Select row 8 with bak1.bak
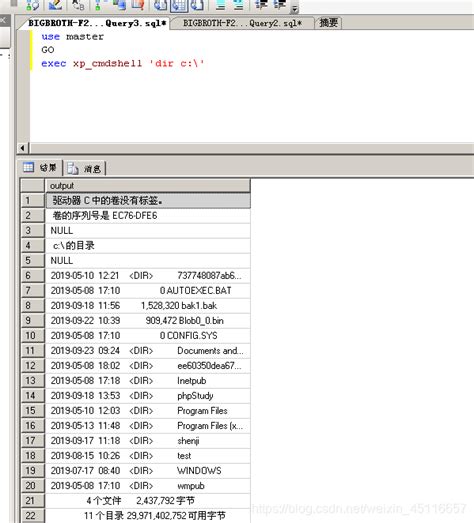Image resolution: width=474 pixels, height=523 pixels. point(147,306)
